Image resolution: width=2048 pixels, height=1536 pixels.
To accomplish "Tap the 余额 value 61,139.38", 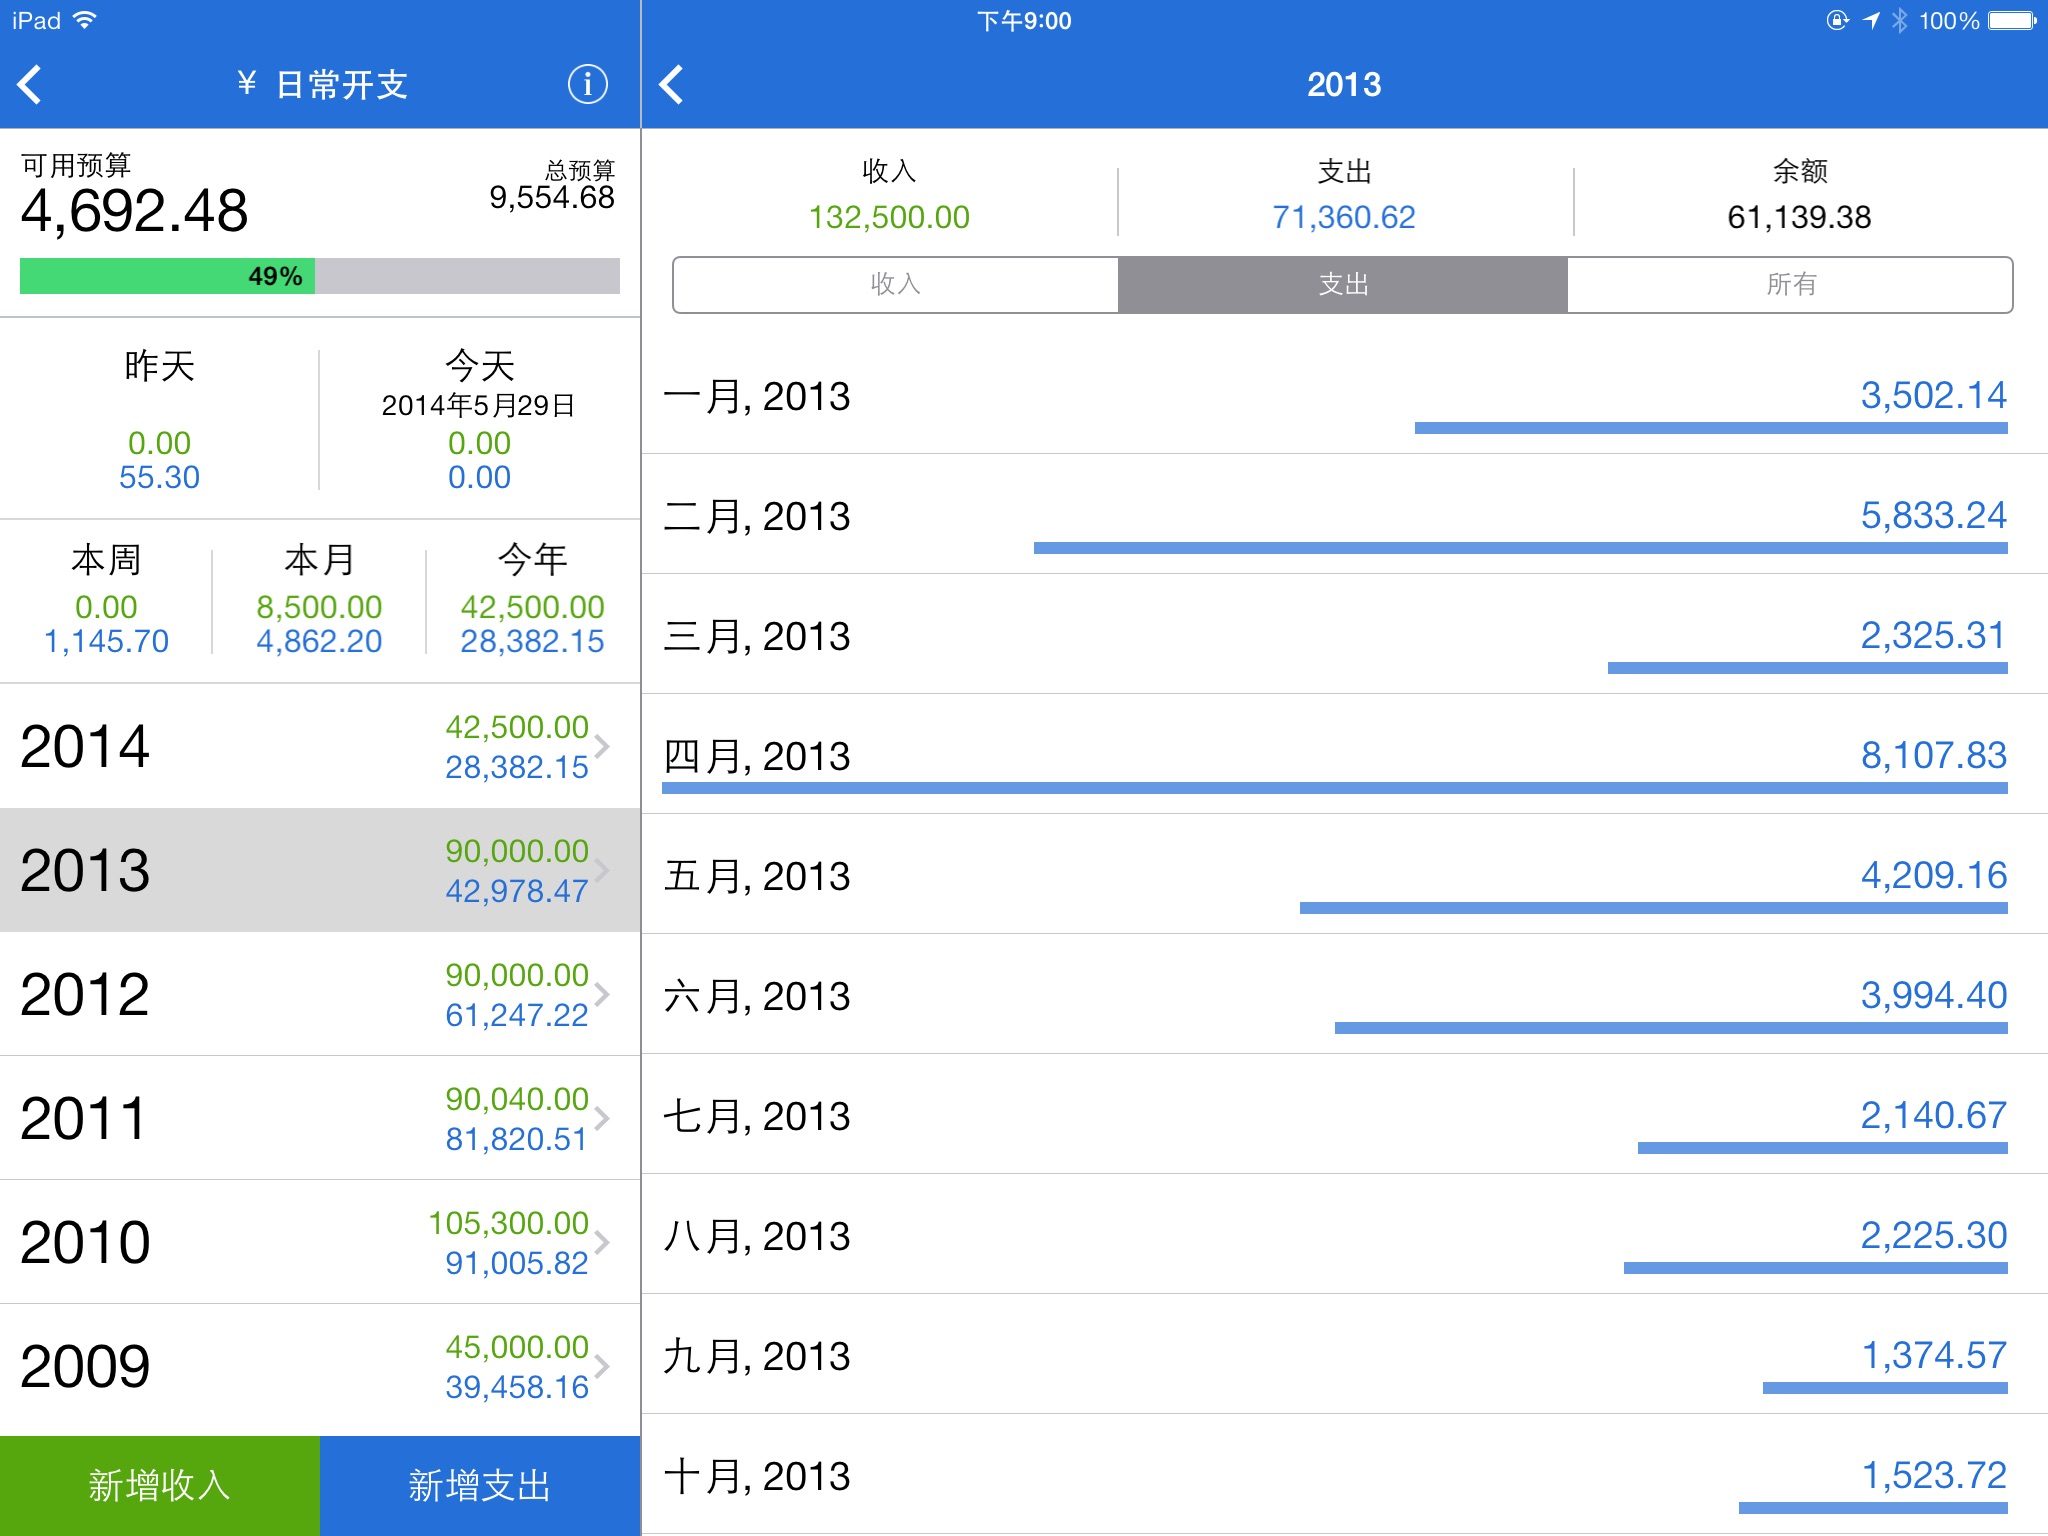I will [x=1799, y=217].
